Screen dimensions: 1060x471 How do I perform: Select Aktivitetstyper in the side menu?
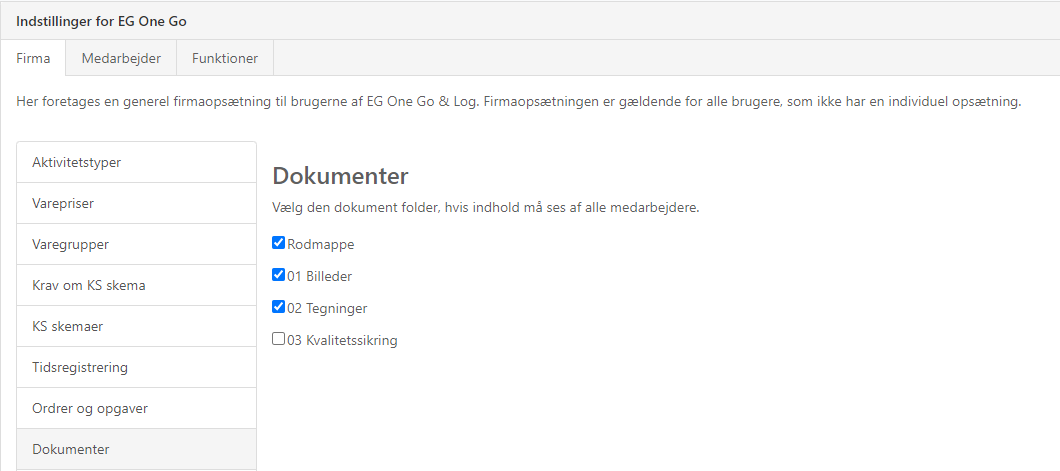136,162
